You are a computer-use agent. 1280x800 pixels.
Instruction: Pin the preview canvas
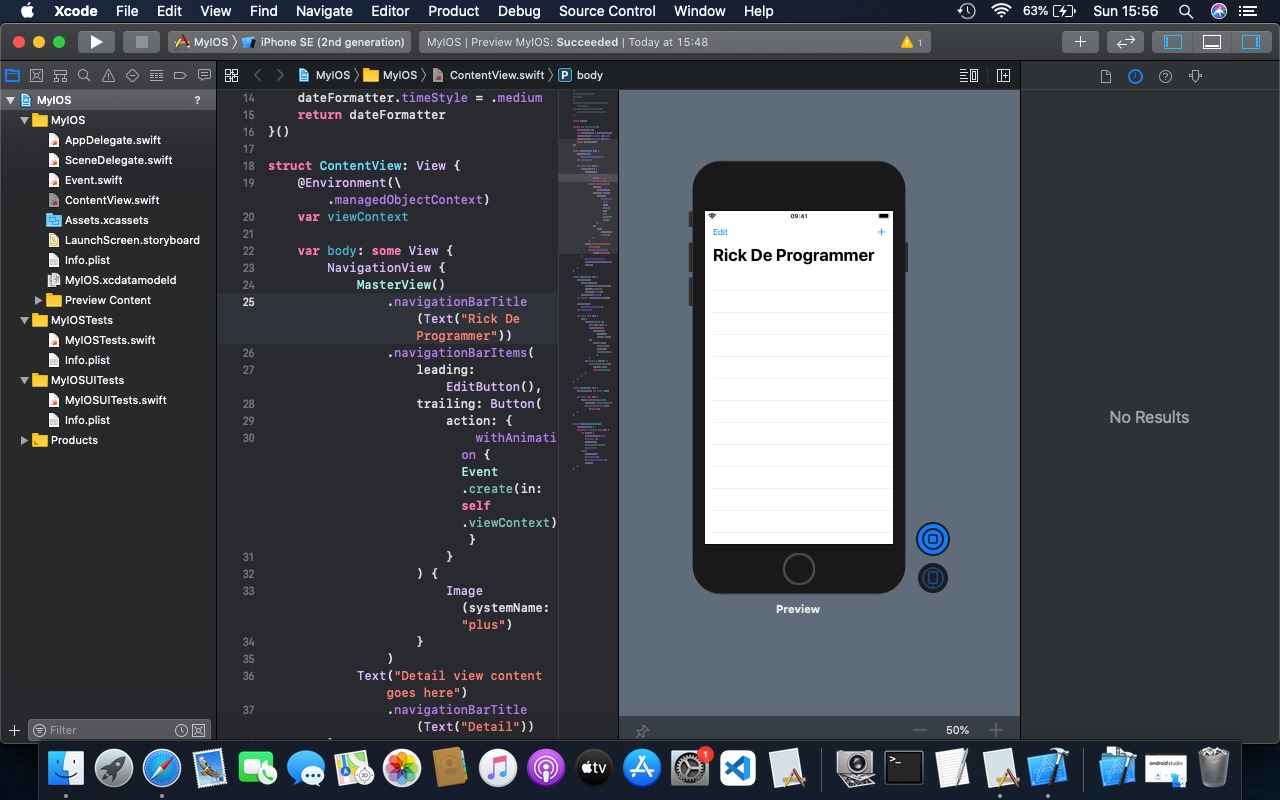click(642, 731)
